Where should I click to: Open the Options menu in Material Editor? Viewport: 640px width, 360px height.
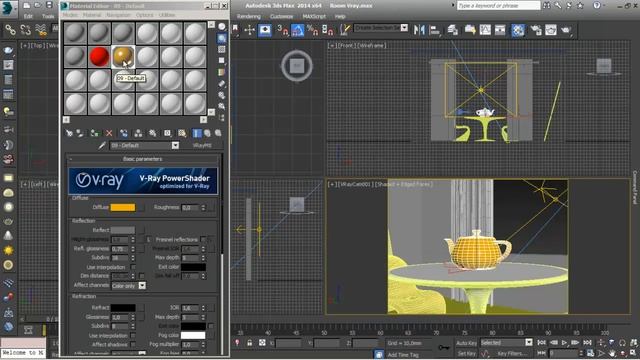click(x=144, y=15)
